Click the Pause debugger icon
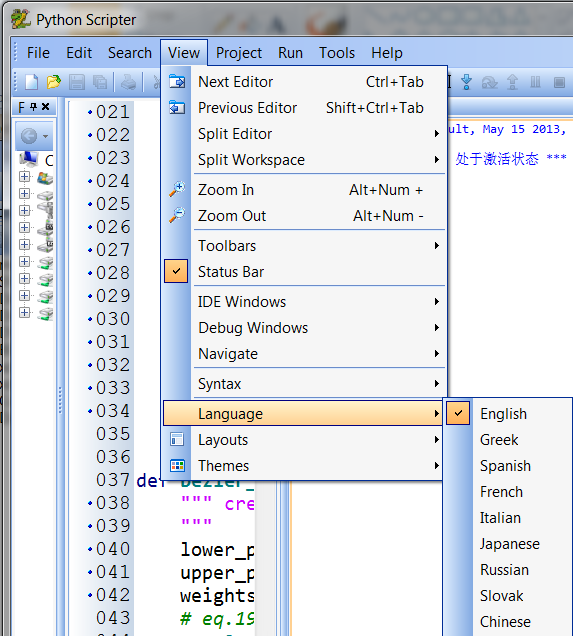 [x=535, y=82]
